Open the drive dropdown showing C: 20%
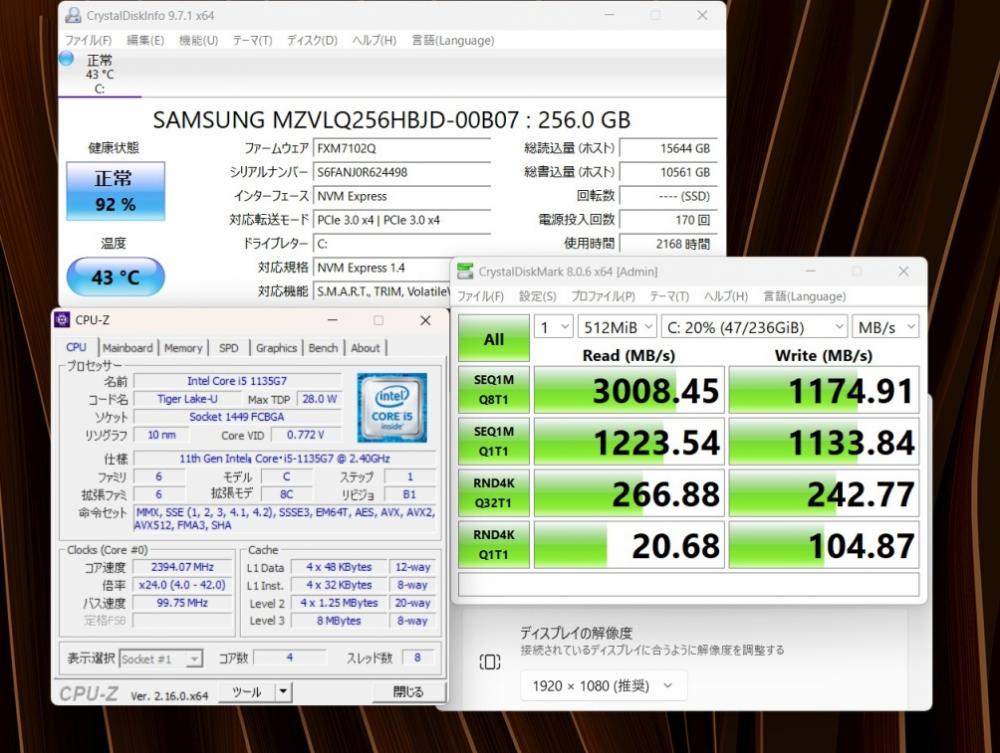The height and width of the screenshot is (753, 1000). coord(754,327)
